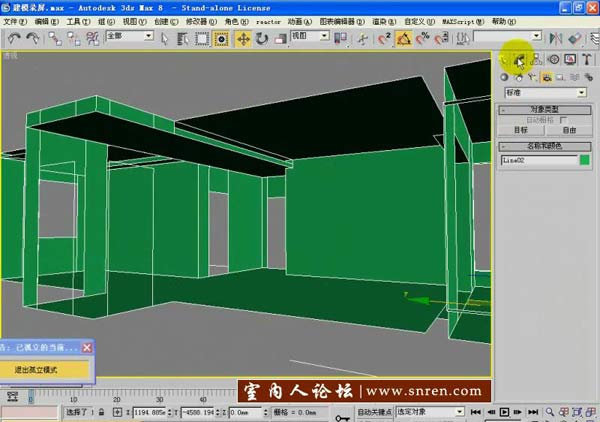Click the Edit Named Selection Sets icon
The image size is (600, 422).
click(462, 39)
